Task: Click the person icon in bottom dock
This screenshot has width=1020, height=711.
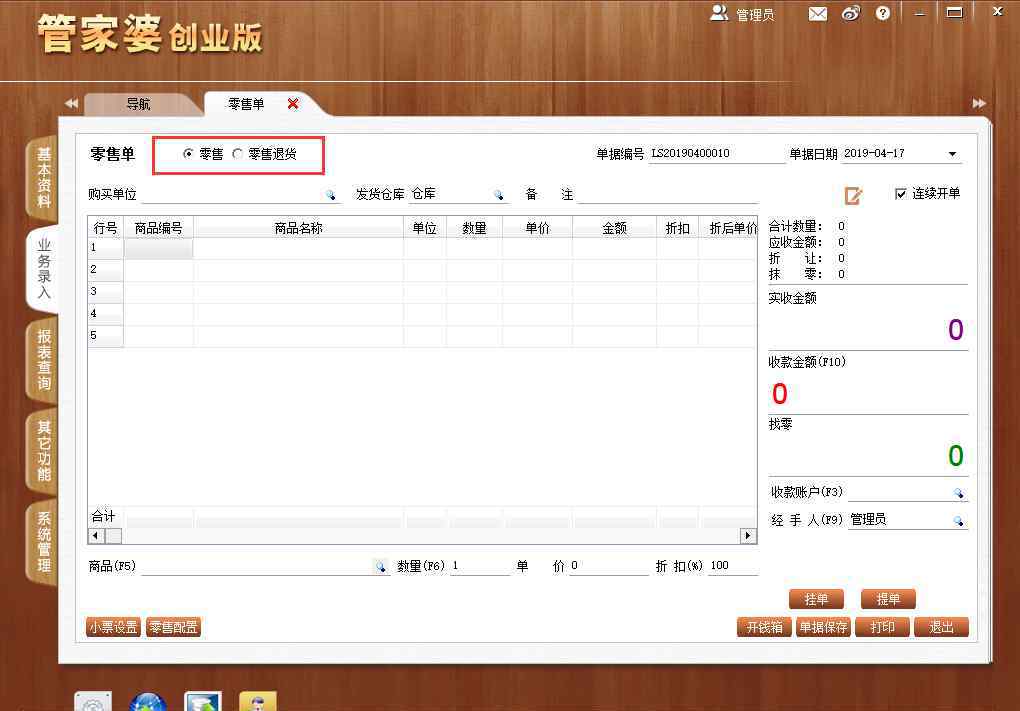Action: [x=258, y=701]
